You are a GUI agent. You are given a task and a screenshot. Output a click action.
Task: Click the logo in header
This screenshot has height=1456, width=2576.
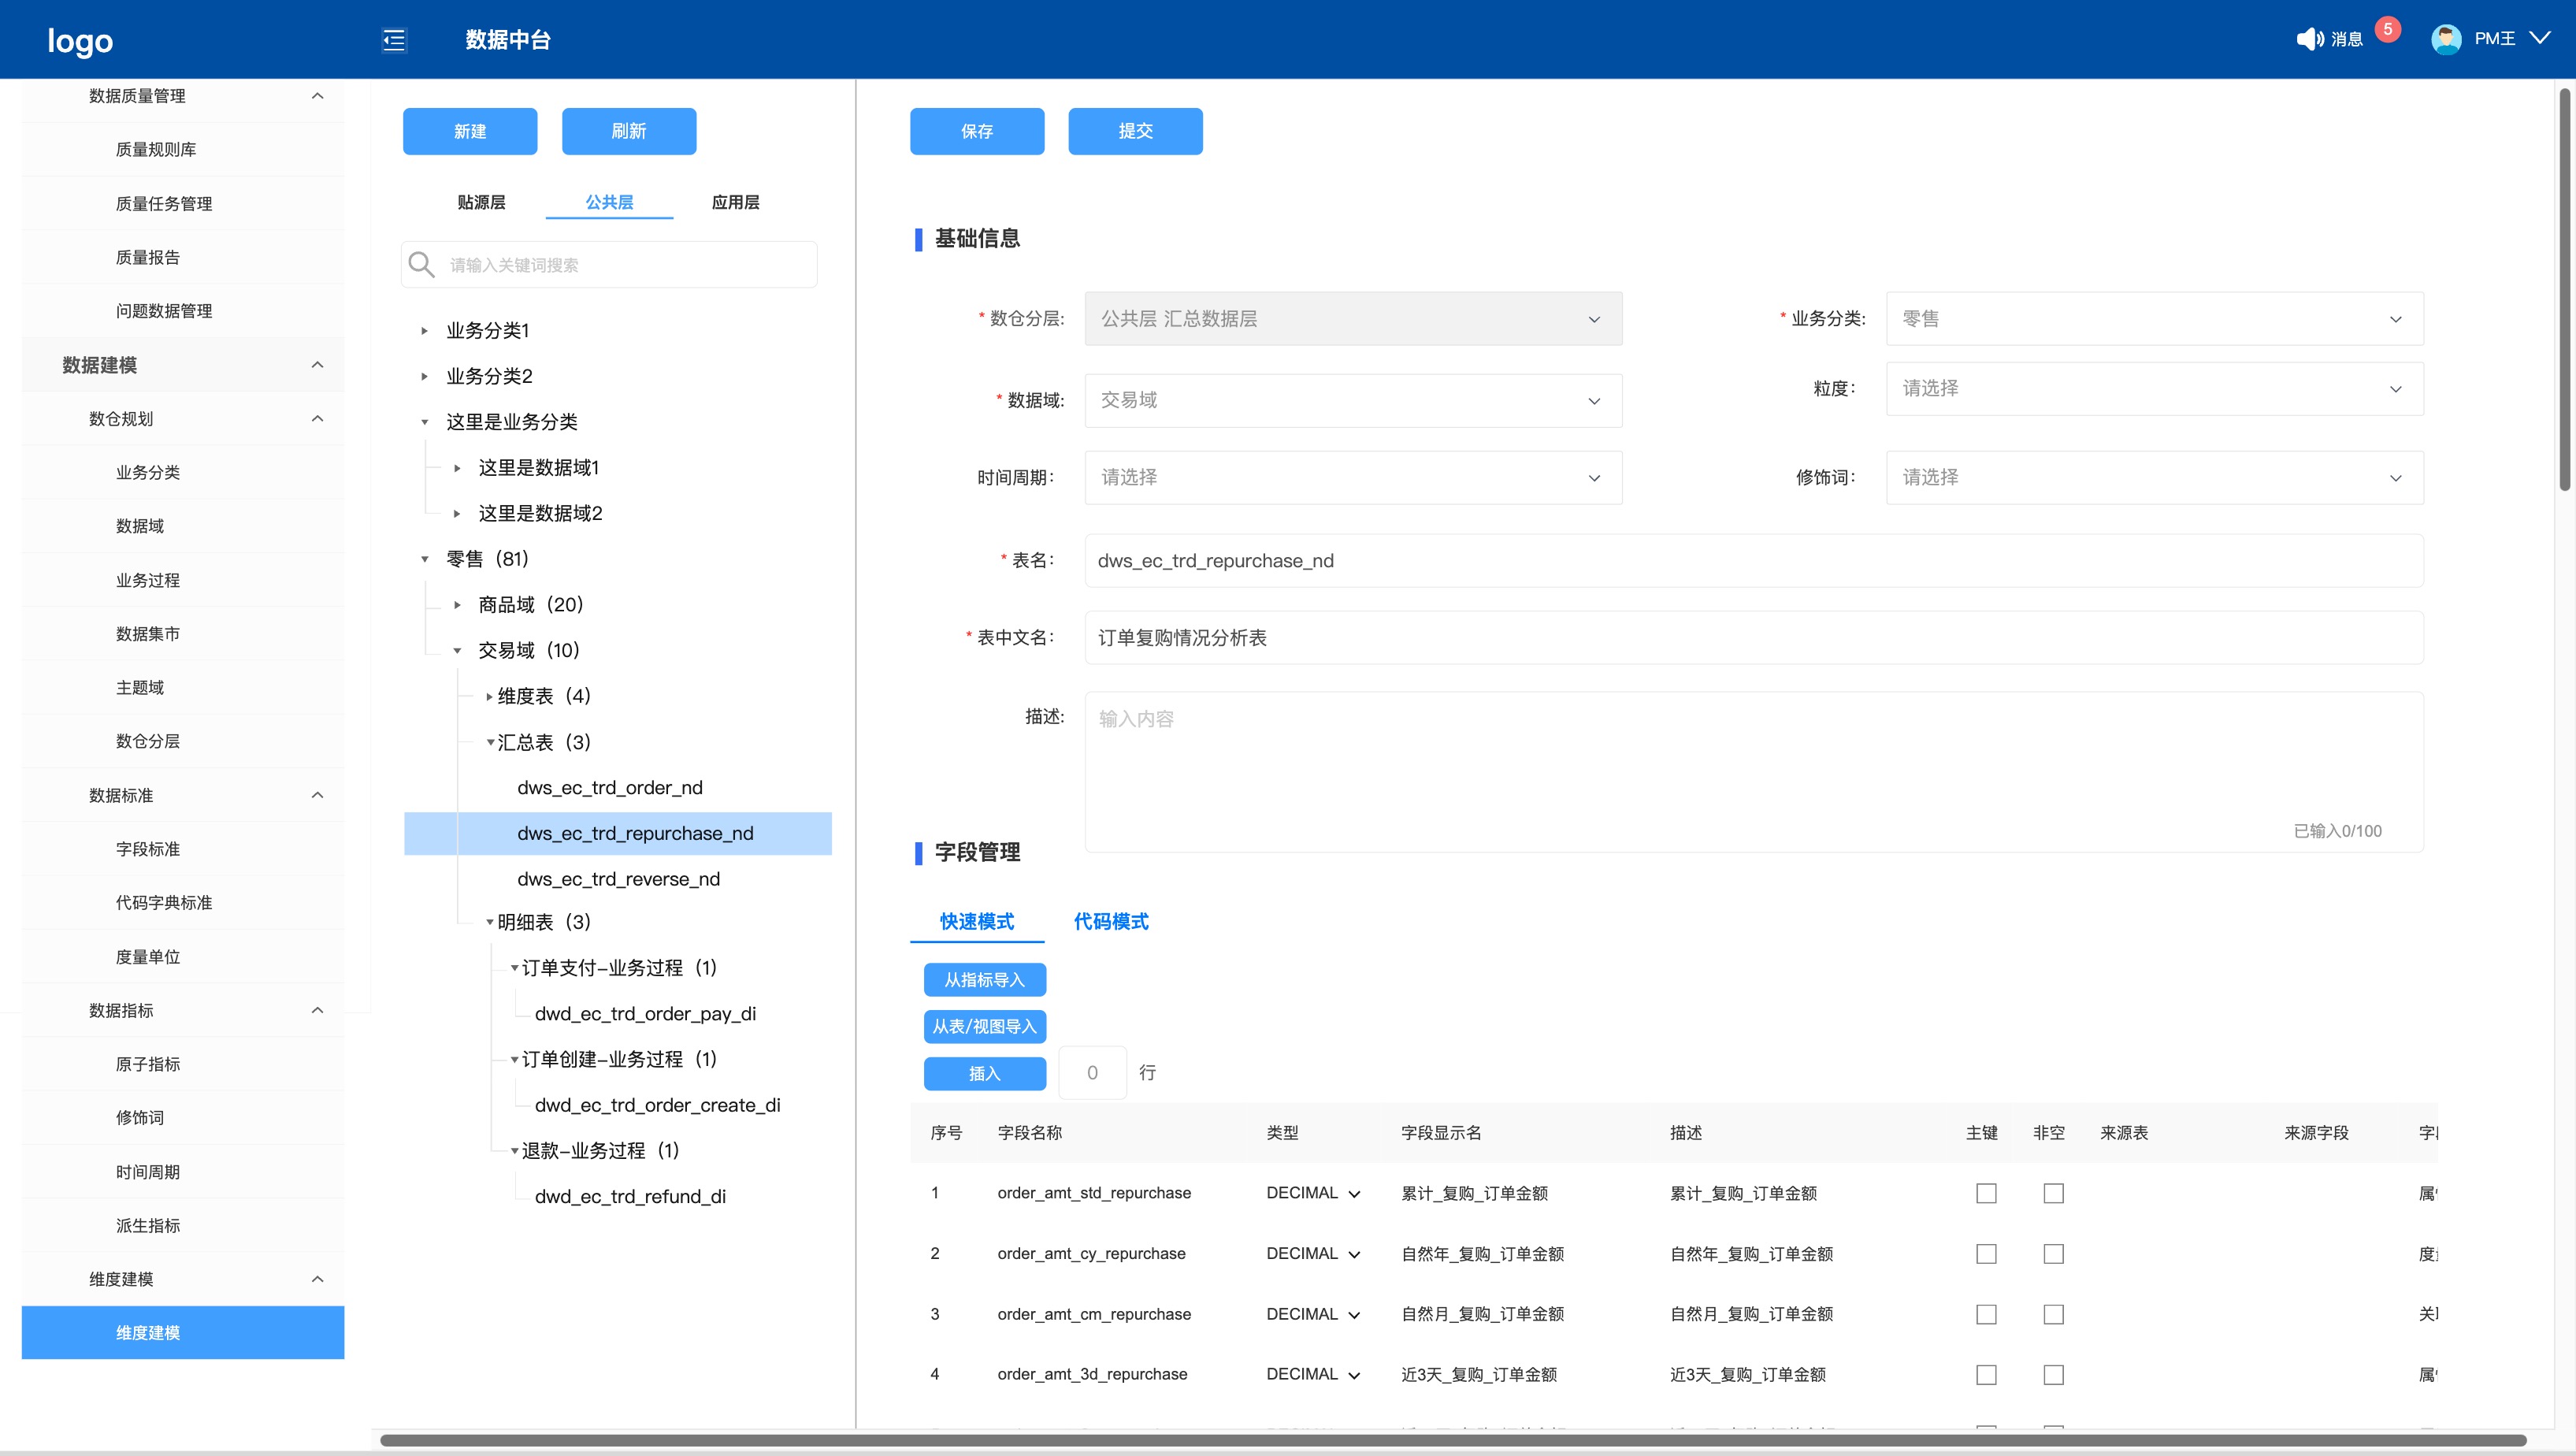click(x=80, y=41)
